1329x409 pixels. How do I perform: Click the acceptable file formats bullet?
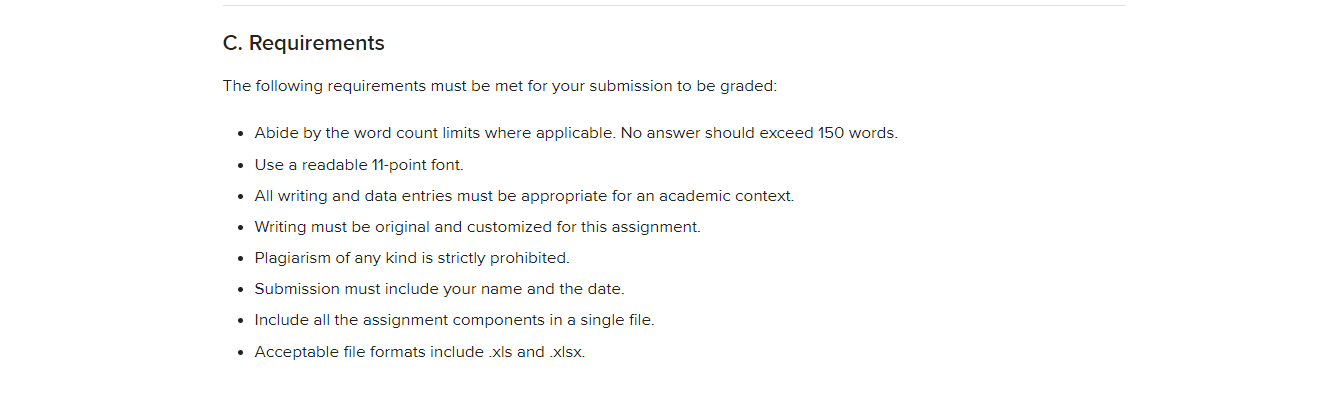pos(420,352)
